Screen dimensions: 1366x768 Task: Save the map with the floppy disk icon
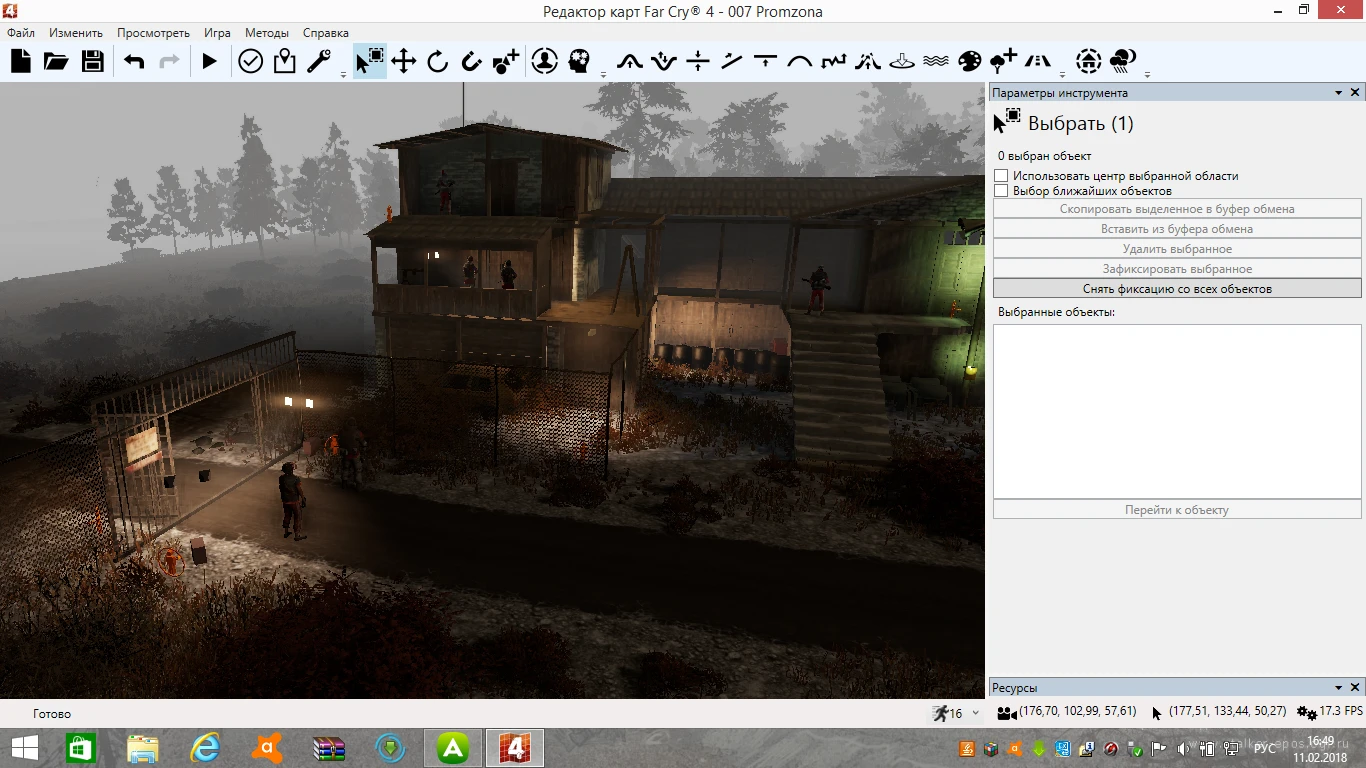(x=93, y=62)
